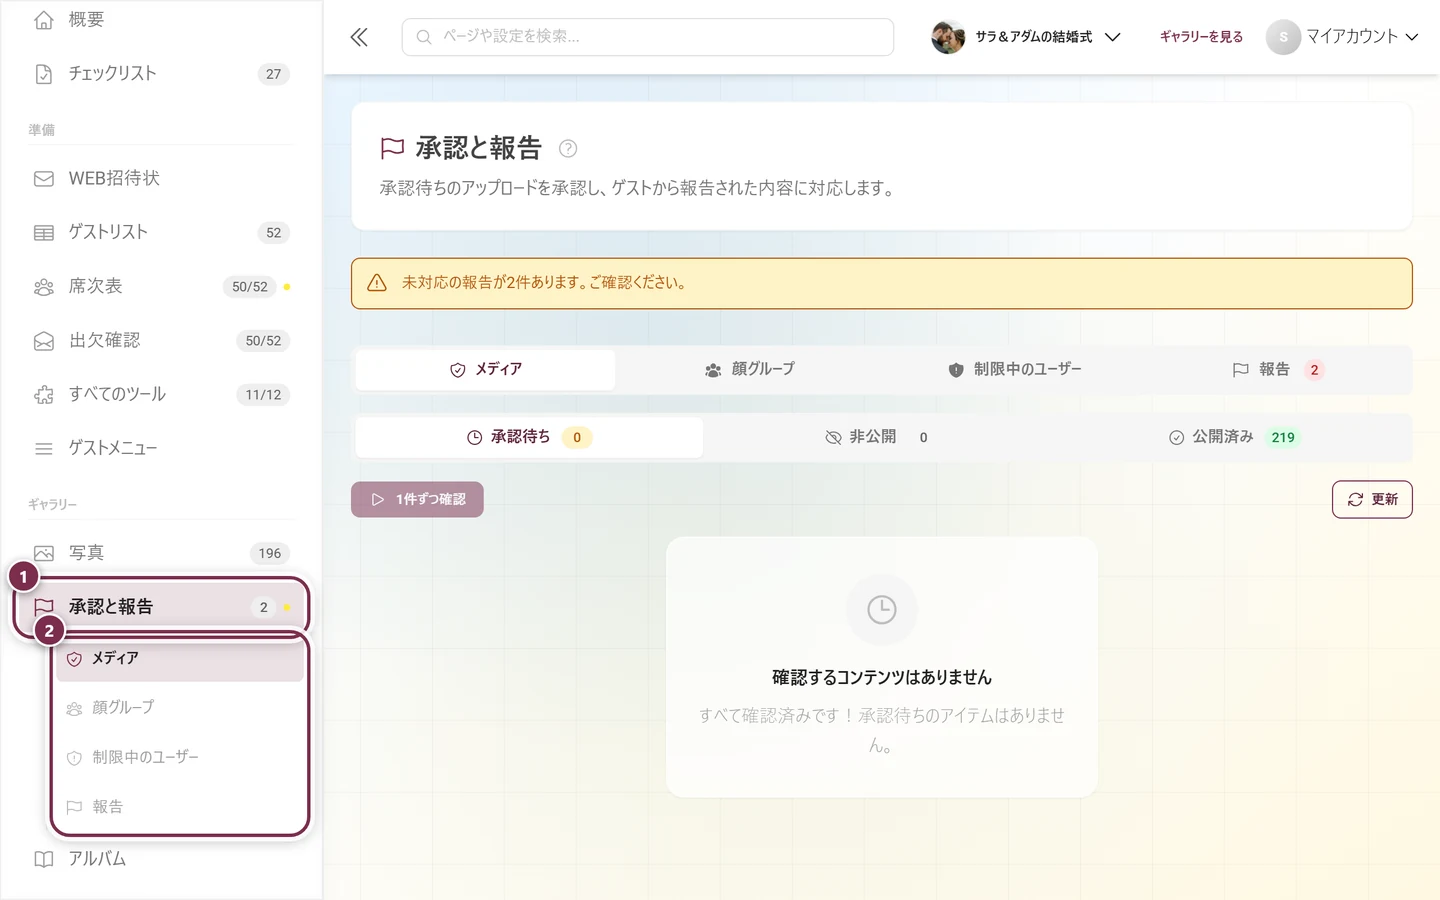Click the hamburger icon for ゲストメニュー
The height and width of the screenshot is (900, 1440).
click(44, 449)
